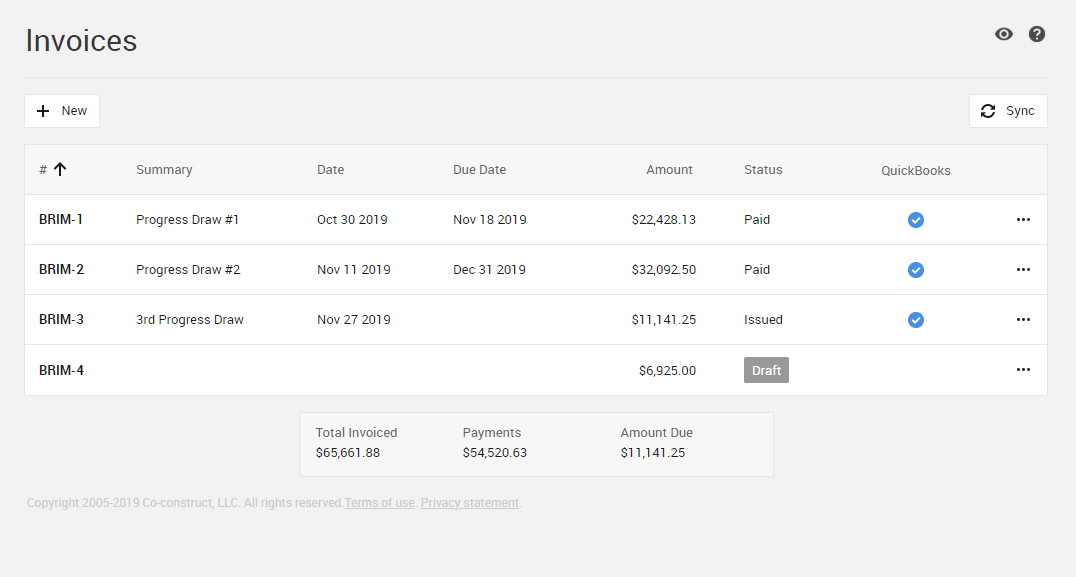1076x577 pixels.
Task: Click QuickBooks synced checkmark for BRIM-2
Action: (915, 270)
